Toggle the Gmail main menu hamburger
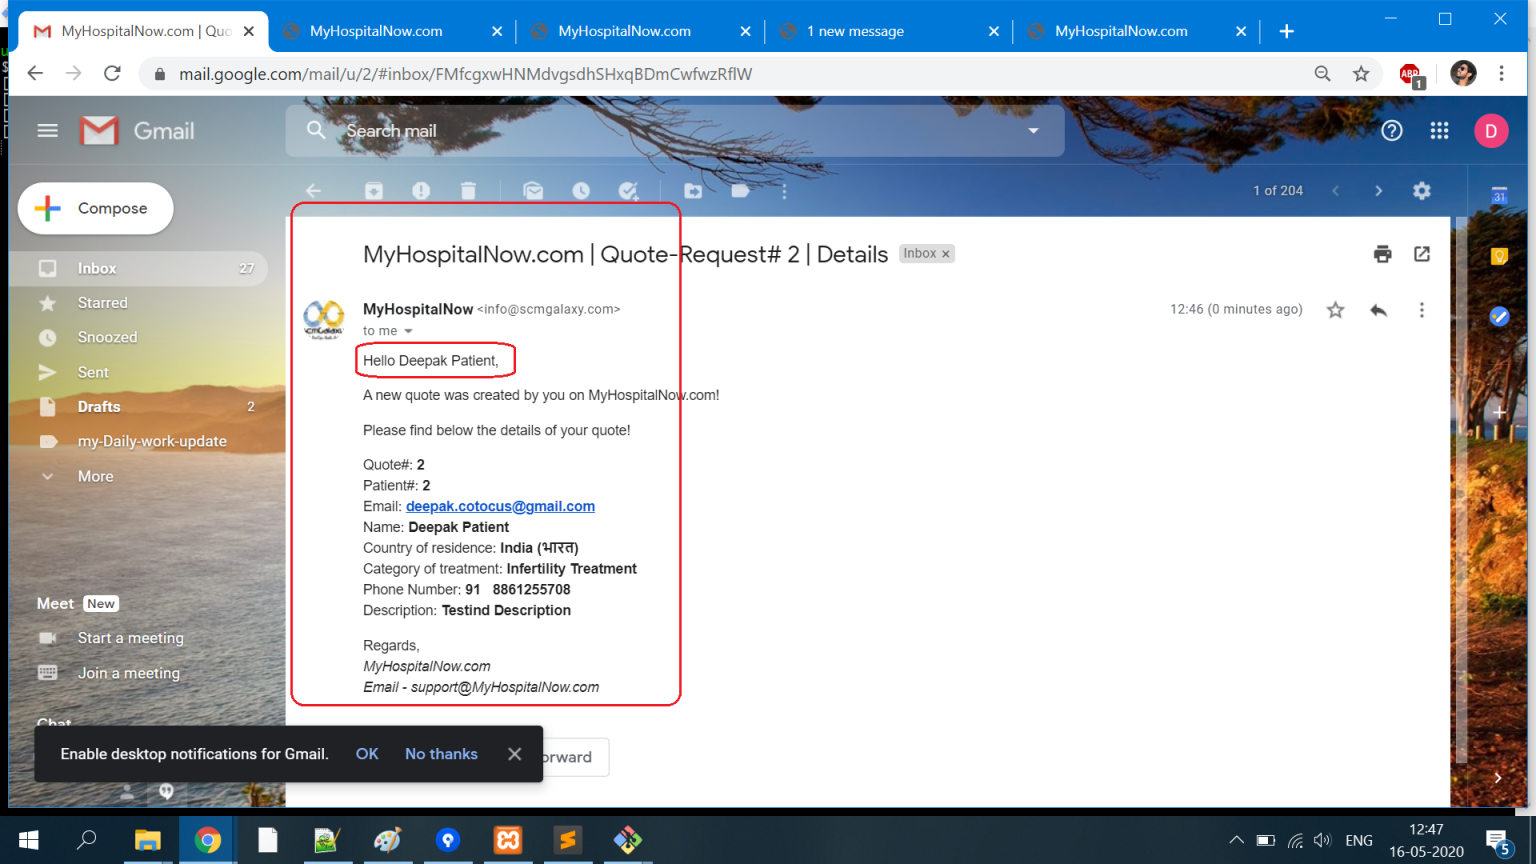1536x864 pixels. point(48,131)
